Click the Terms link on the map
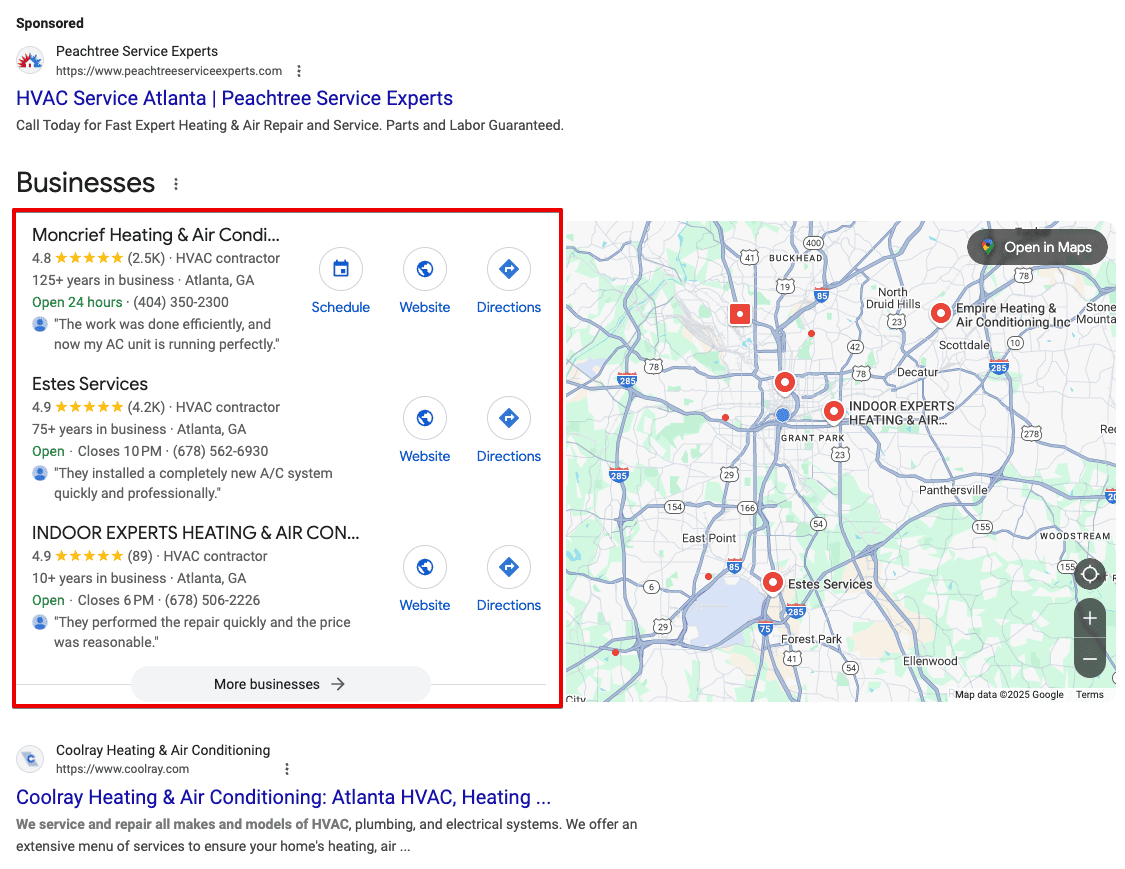Screen dimensions: 1125x869 1089,694
